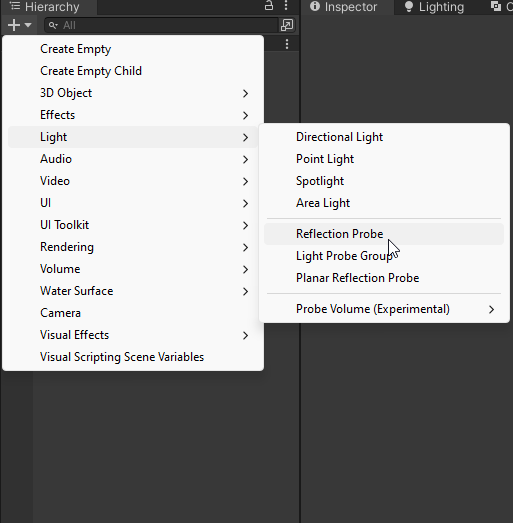
Task: Click the search magnifier icon in Hierarchy
Action: (x=53, y=25)
